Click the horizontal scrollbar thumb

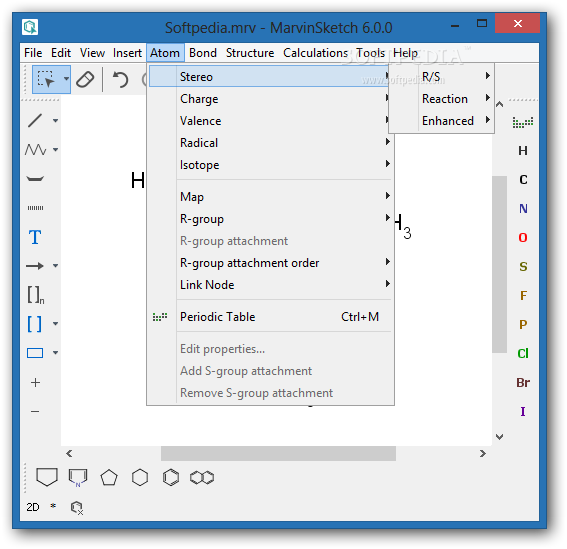pos(278,453)
